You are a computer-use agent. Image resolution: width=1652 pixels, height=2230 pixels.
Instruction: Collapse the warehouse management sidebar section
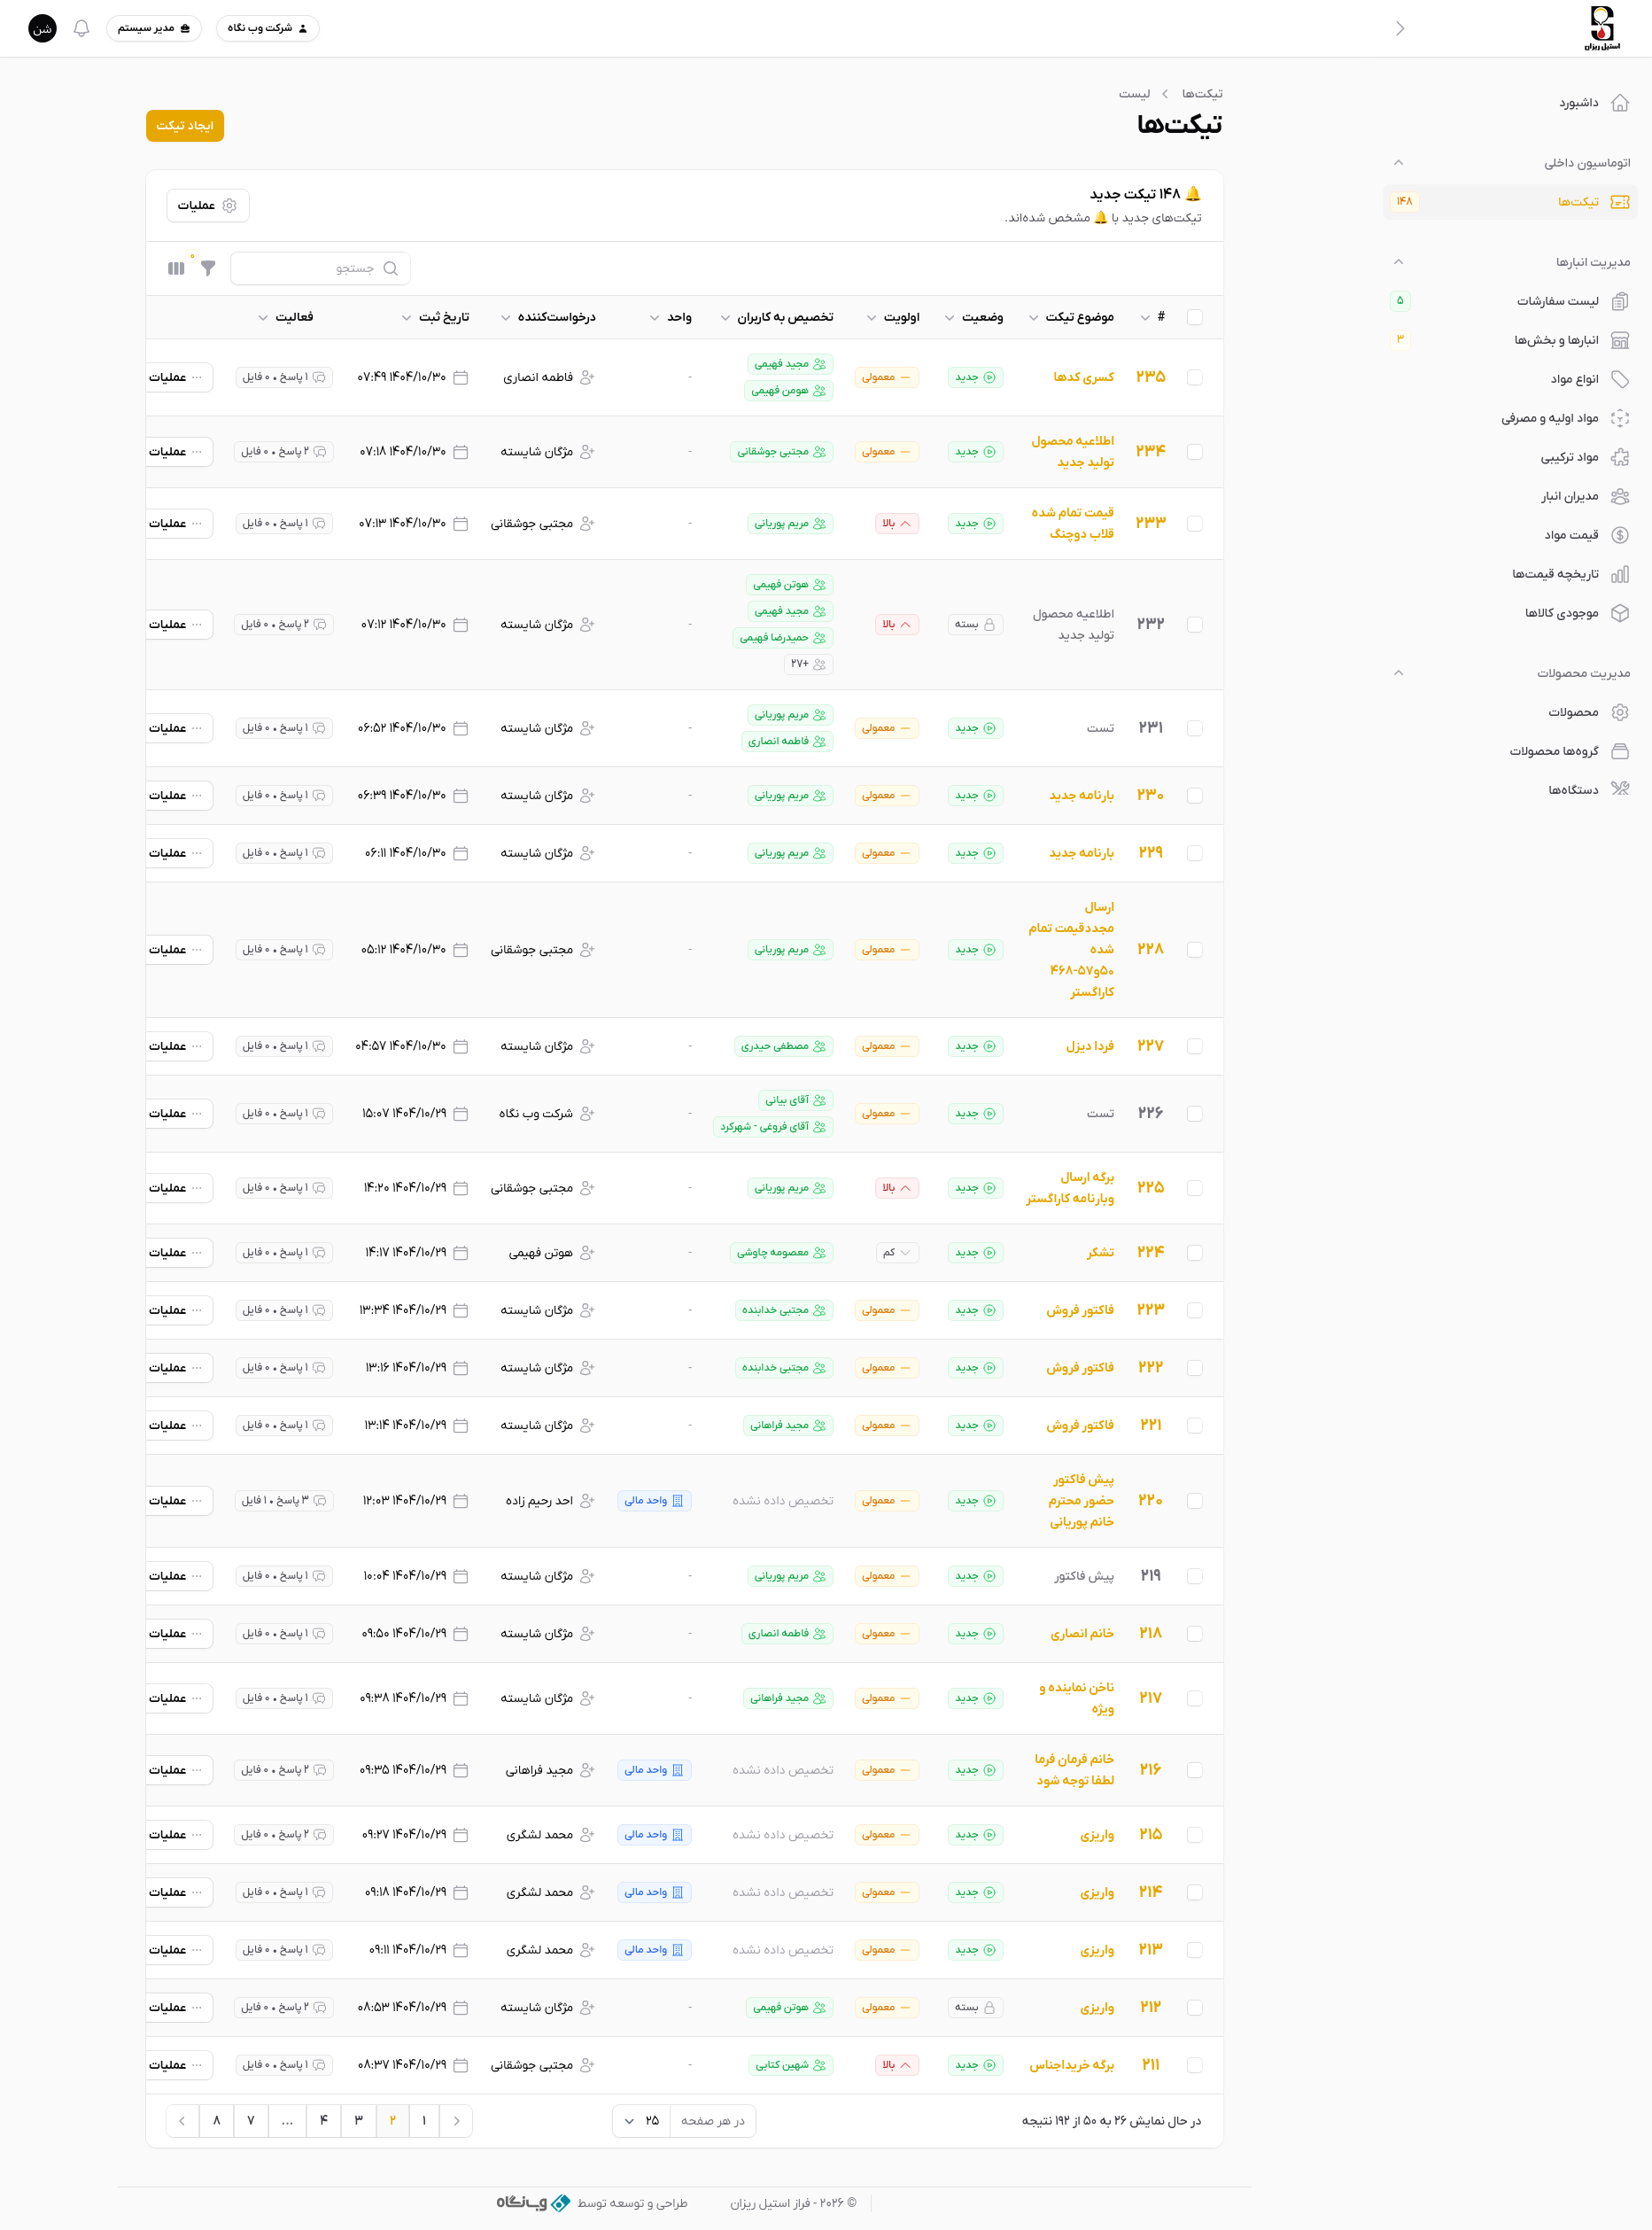[x=1398, y=262]
